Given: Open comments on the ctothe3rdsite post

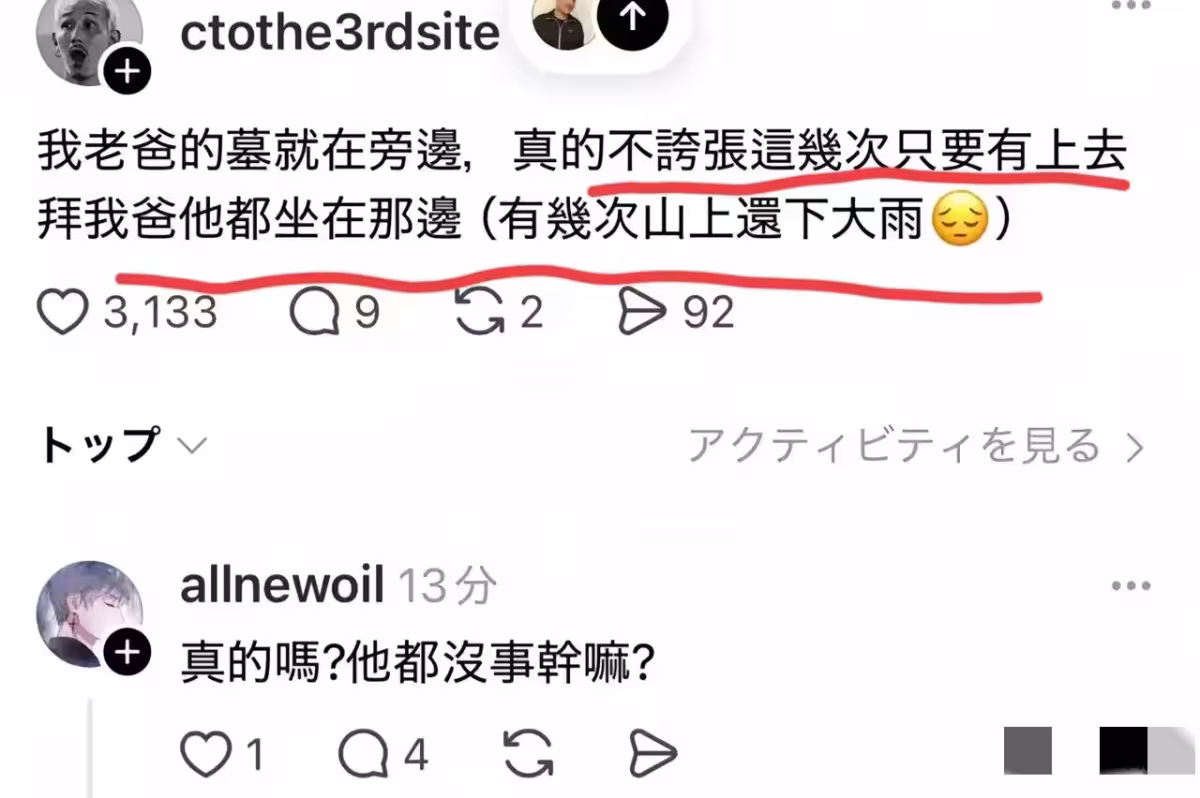Looking at the screenshot, I should [316, 314].
